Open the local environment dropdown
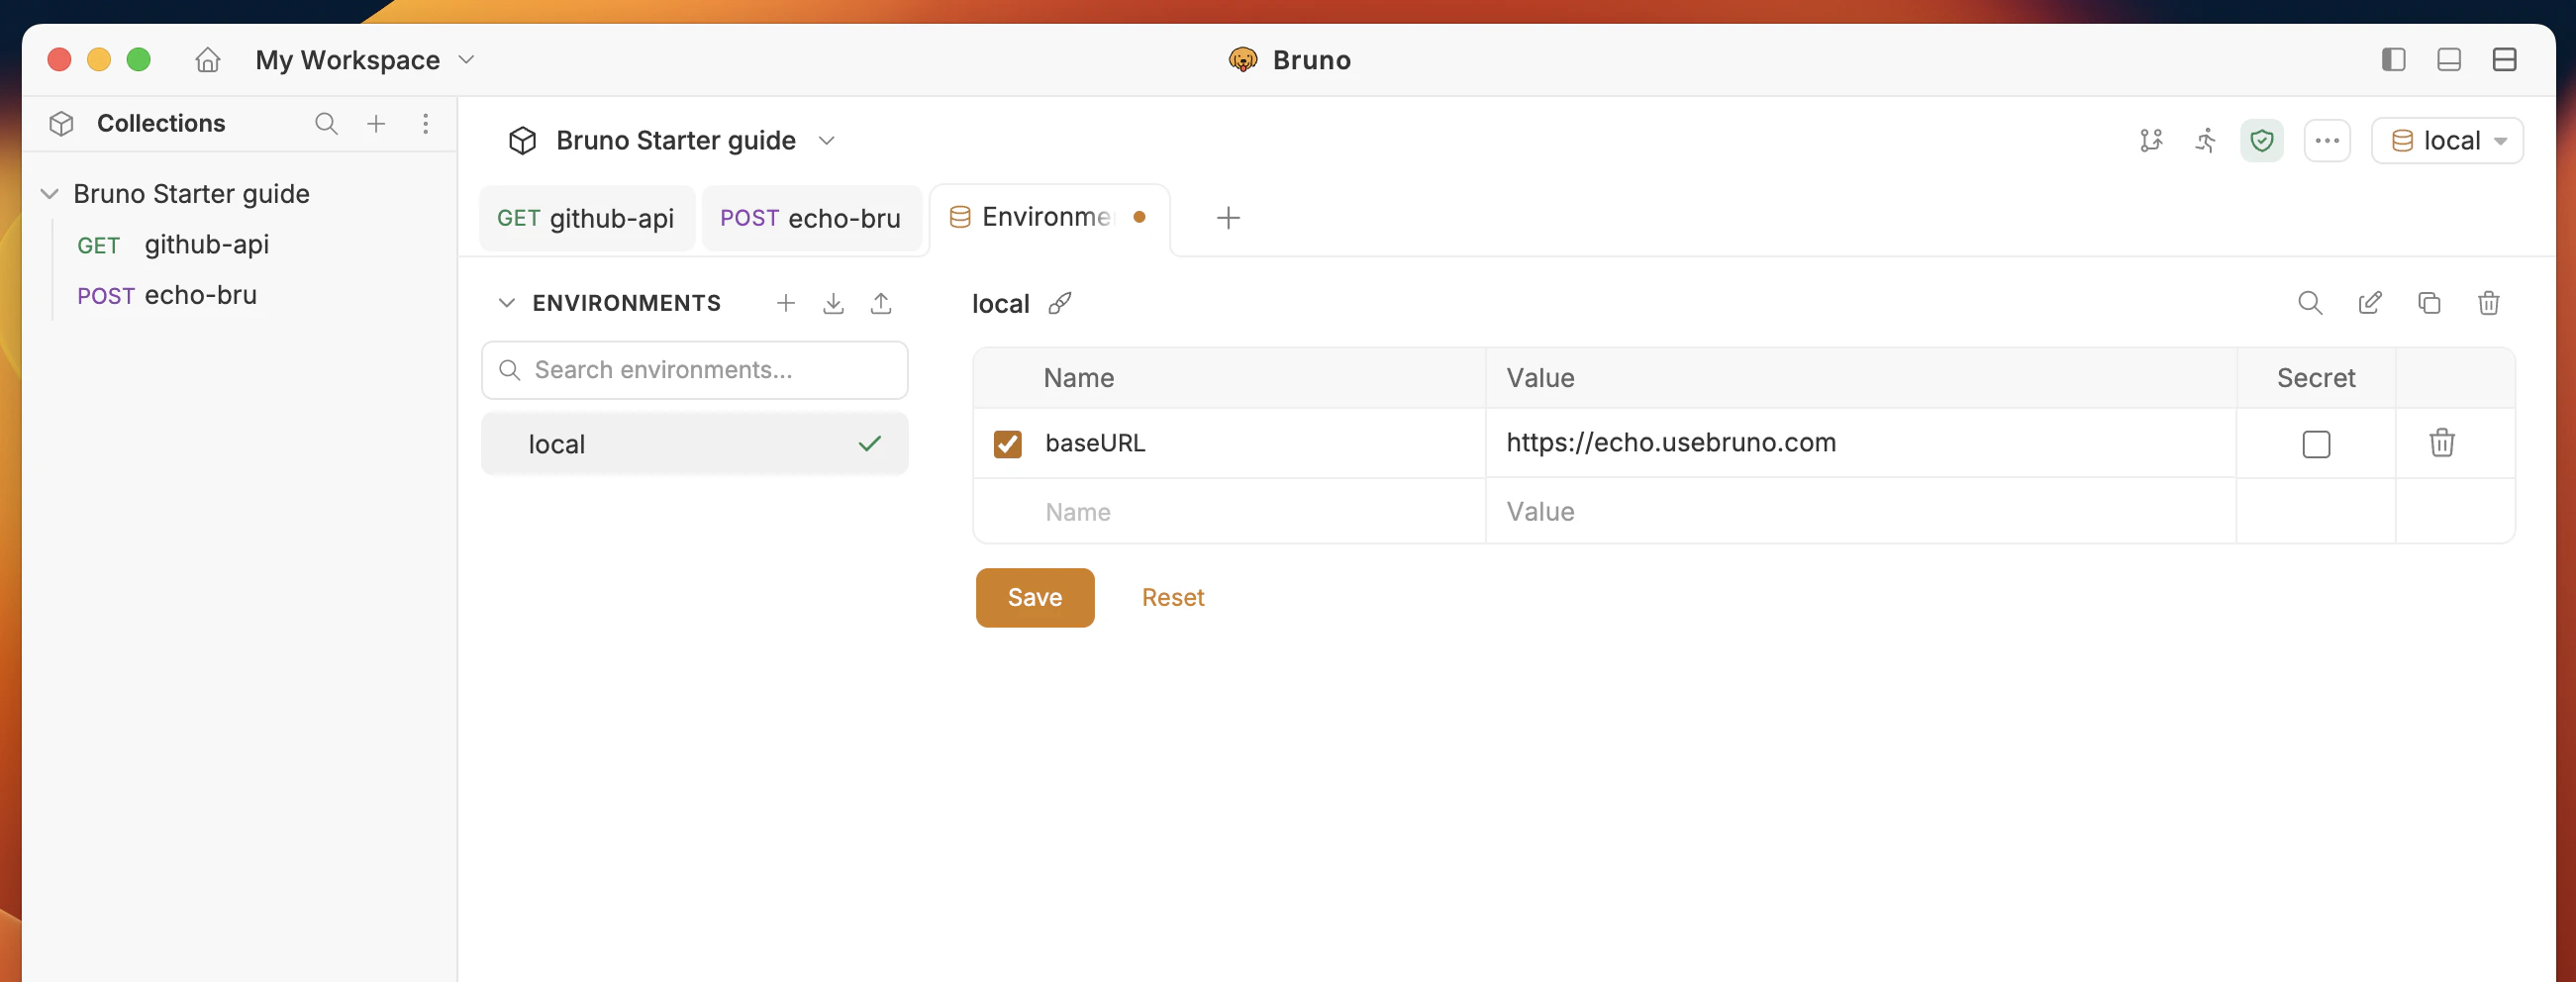The image size is (2576, 982). 2446,140
